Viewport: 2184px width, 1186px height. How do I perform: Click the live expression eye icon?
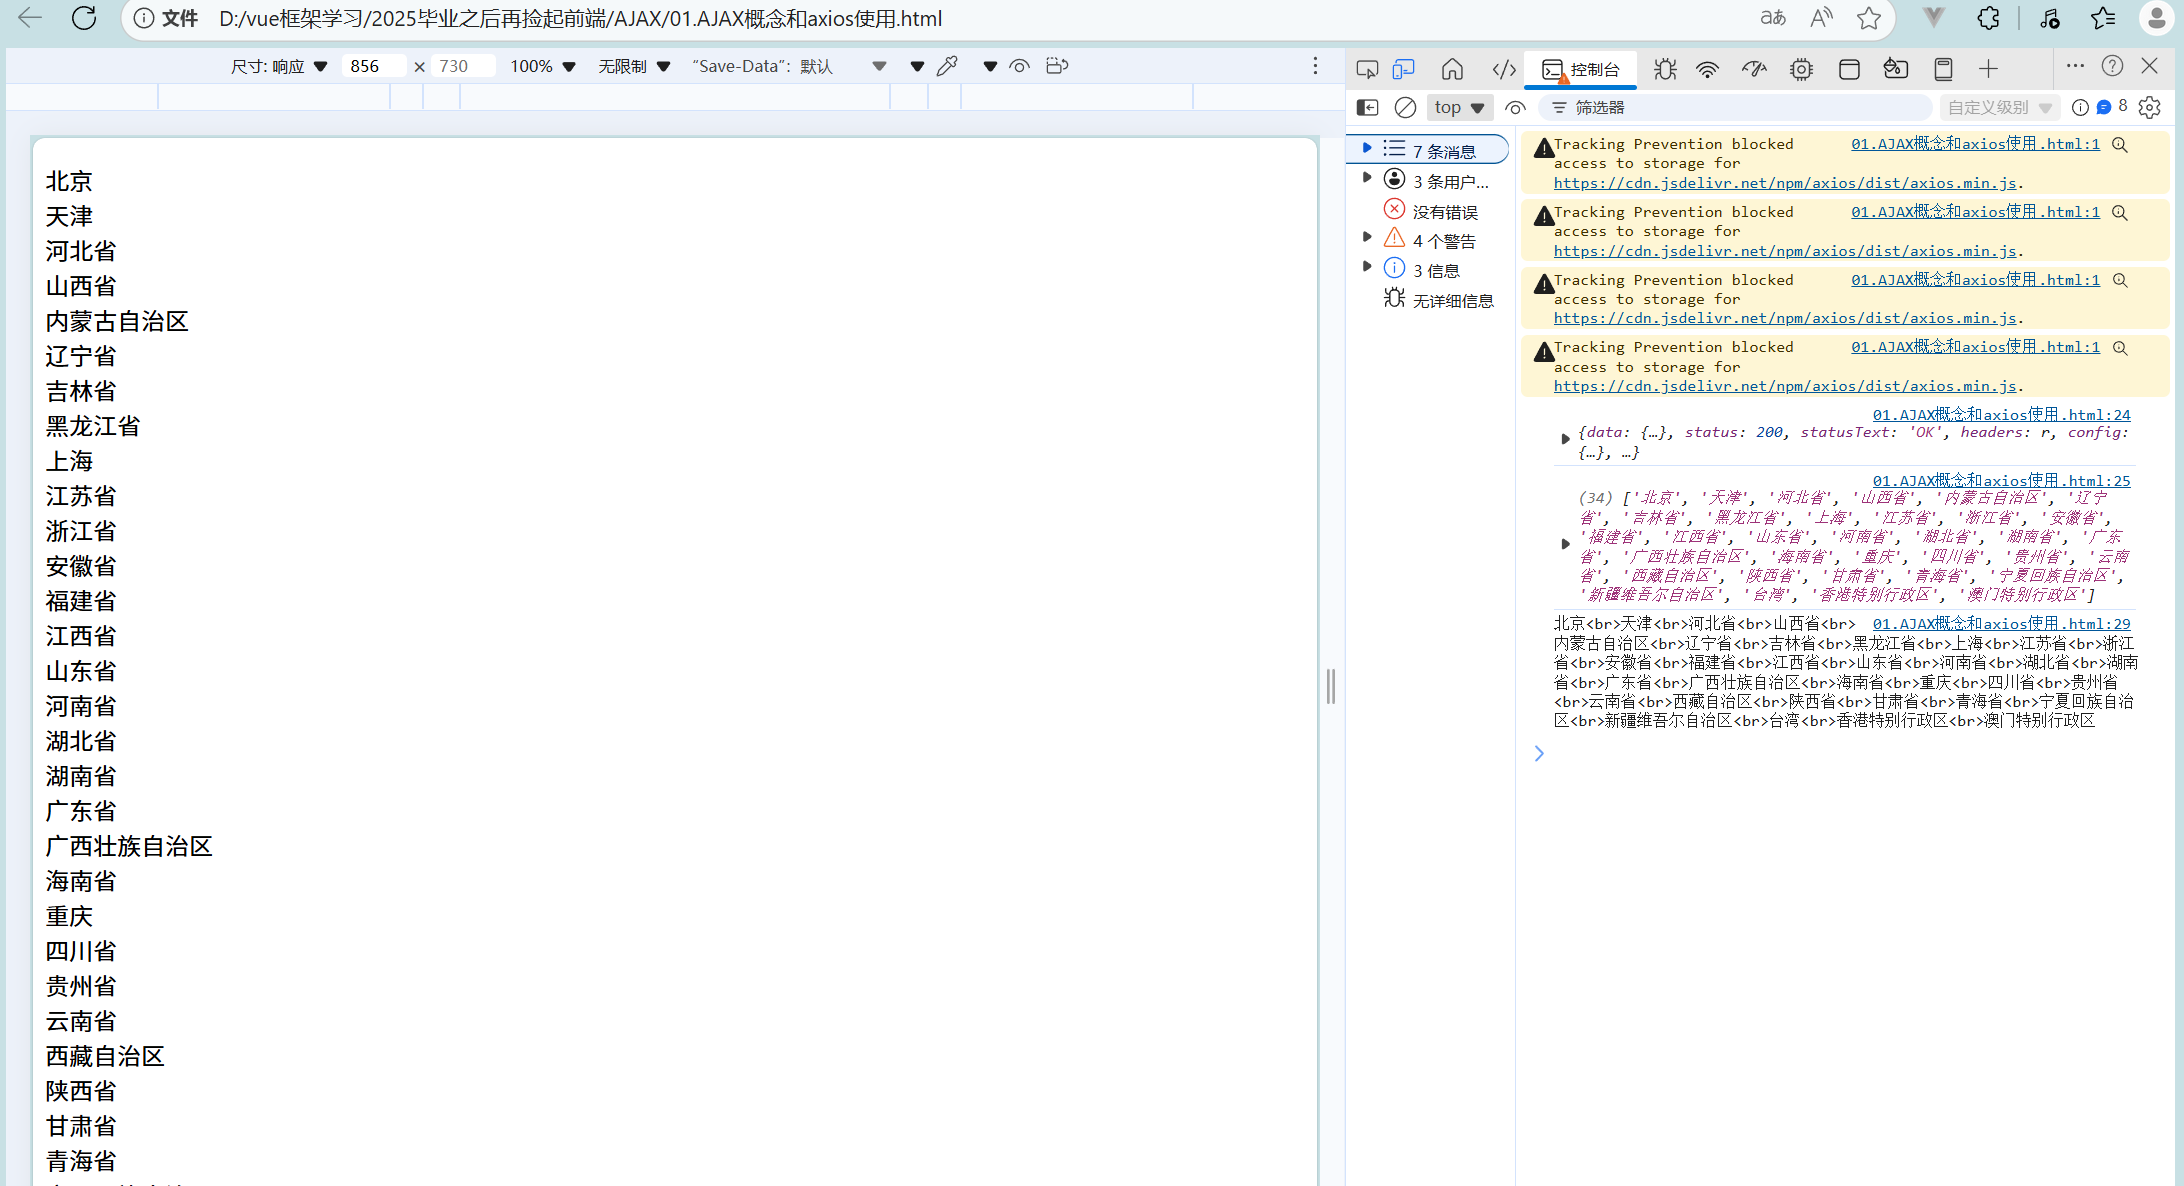(1515, 107)
